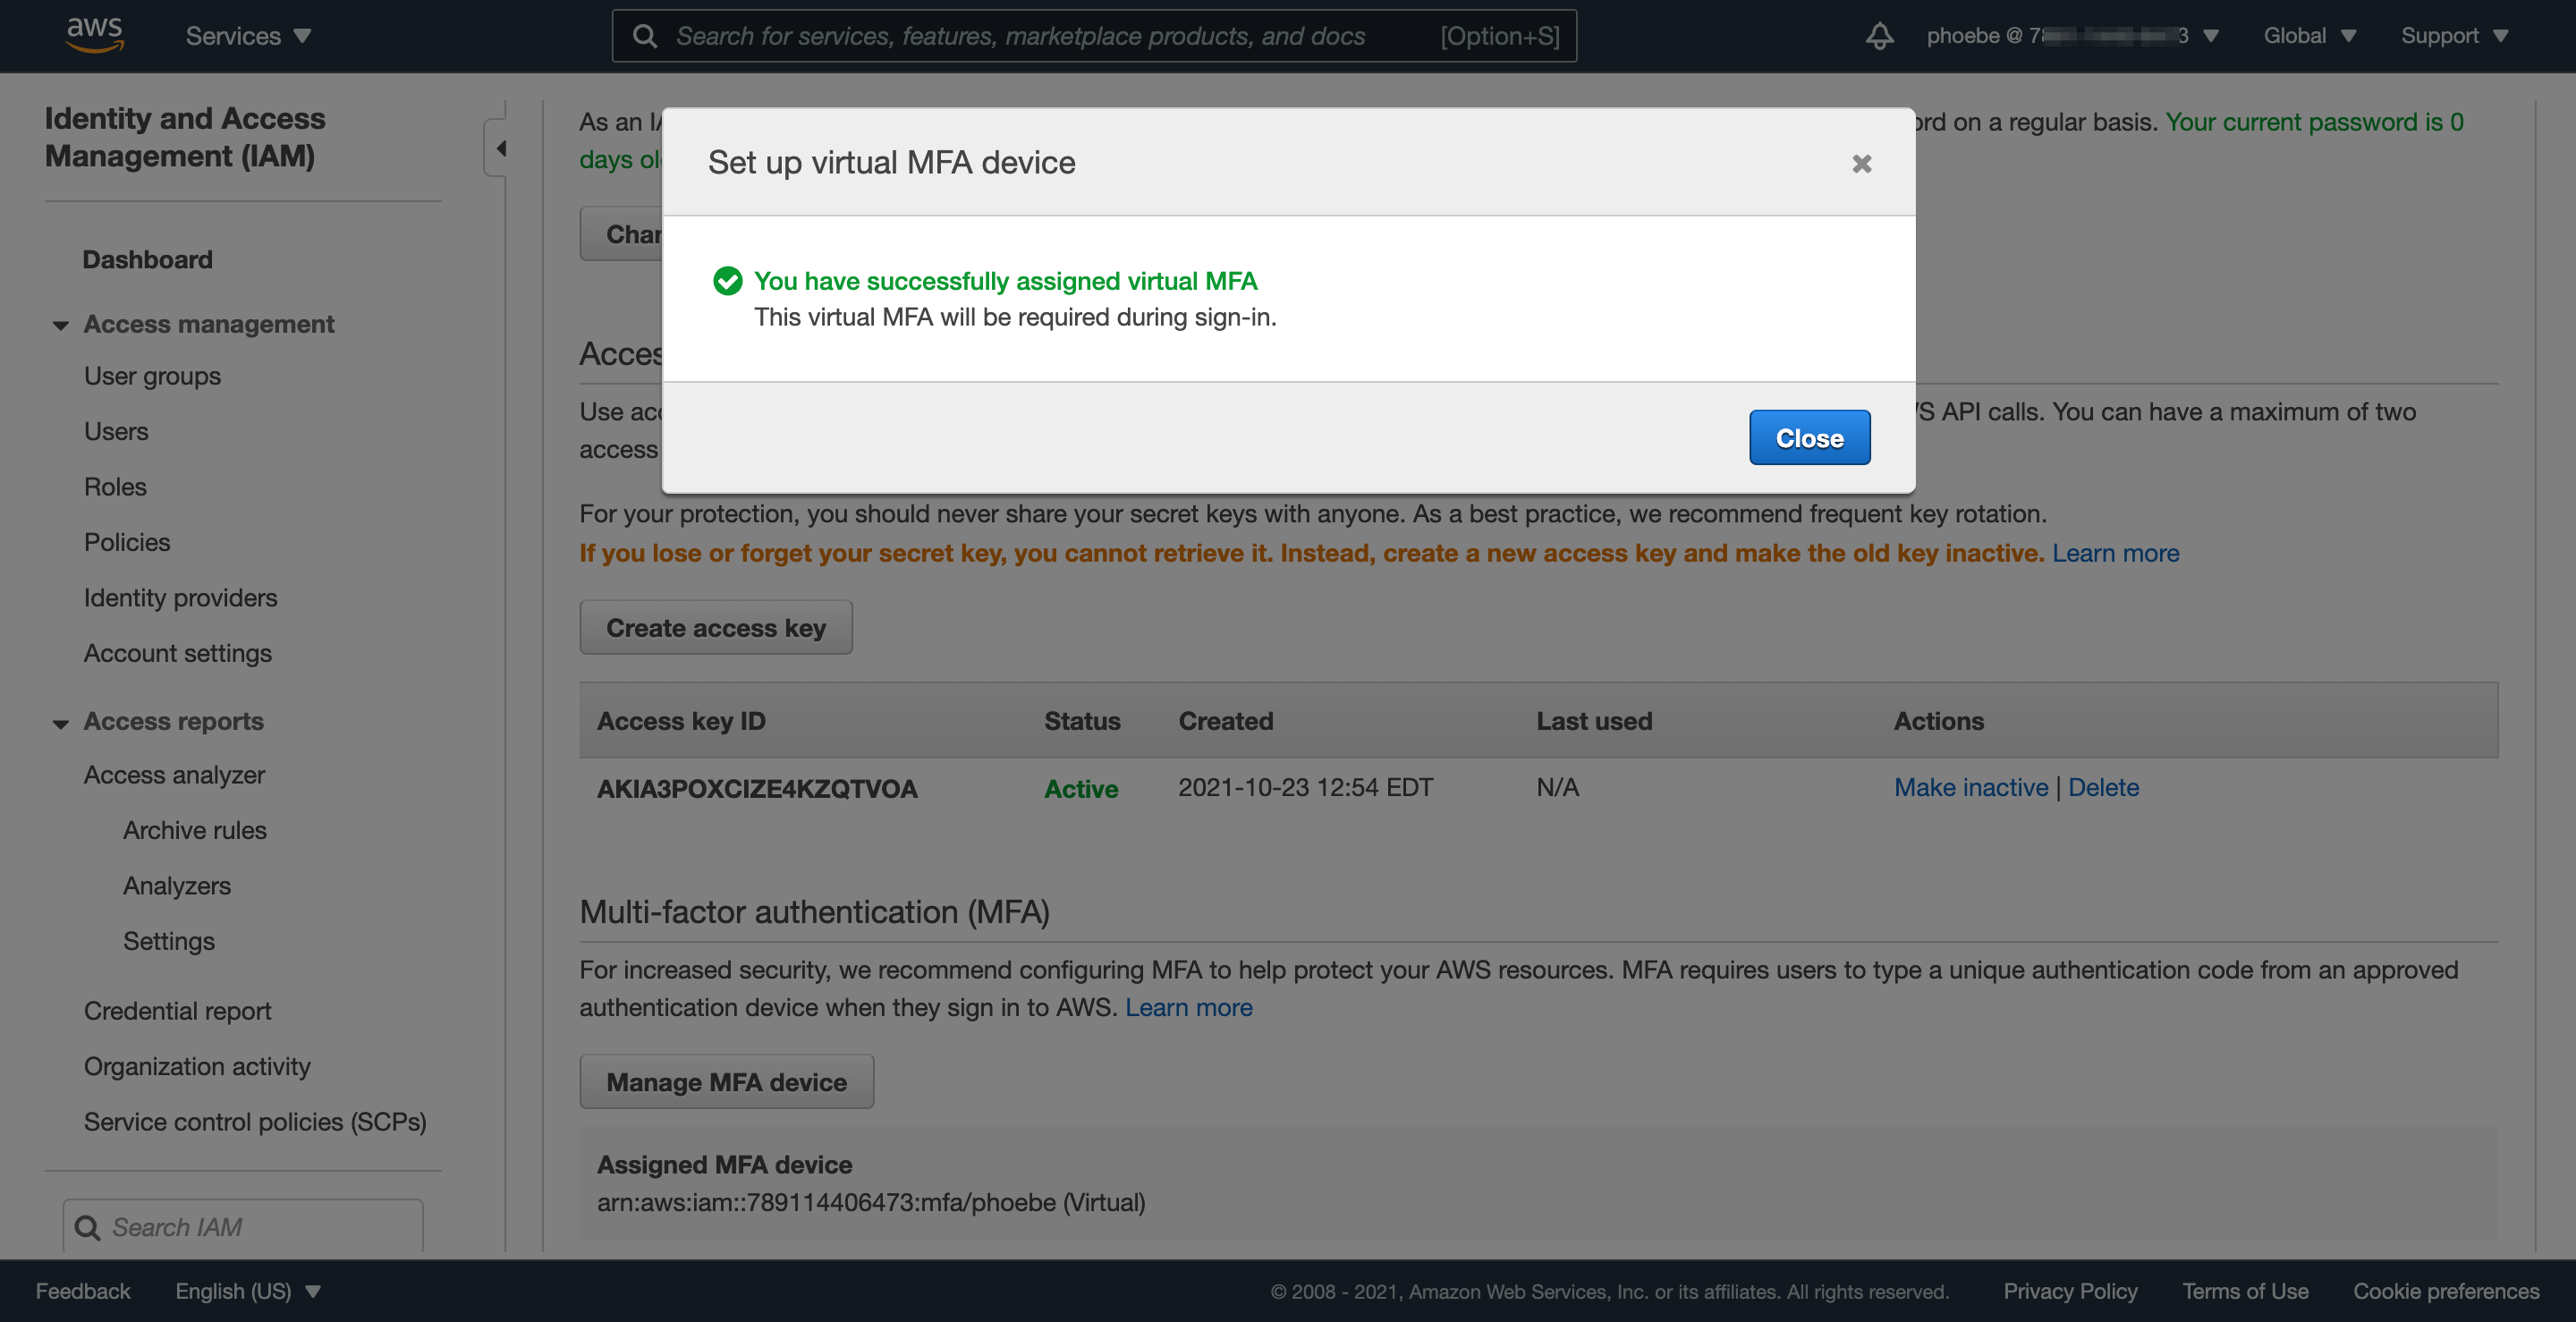Viewport: 2576px width, 1322px height.
Task: Click the Last used column header
Action: 1594,721
